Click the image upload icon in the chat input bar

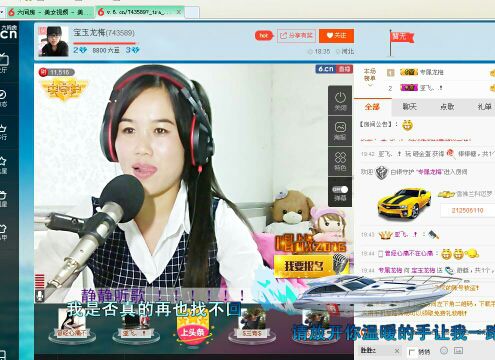click(459, 351)
